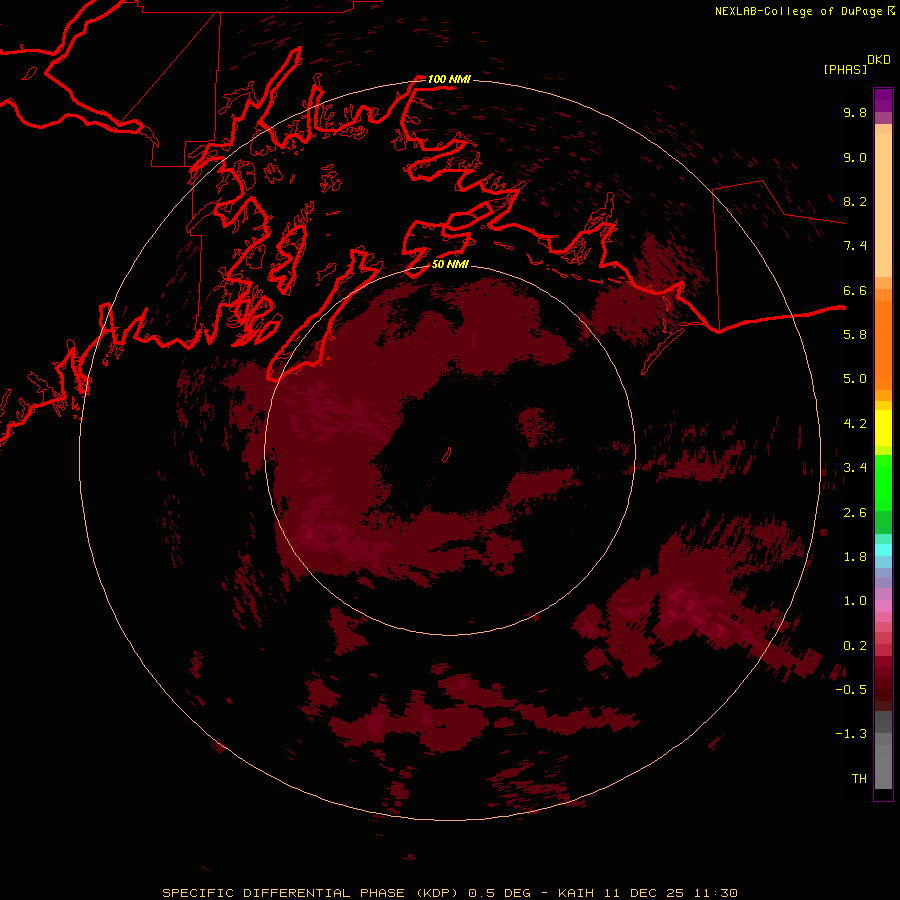Click the Specific Differential Phase (KDP) title text

coord(310,893)
